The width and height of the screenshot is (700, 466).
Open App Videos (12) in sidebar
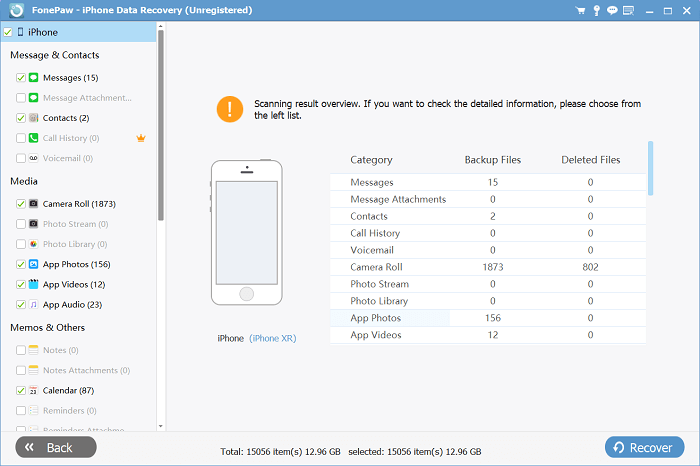[x=74, y=284]
